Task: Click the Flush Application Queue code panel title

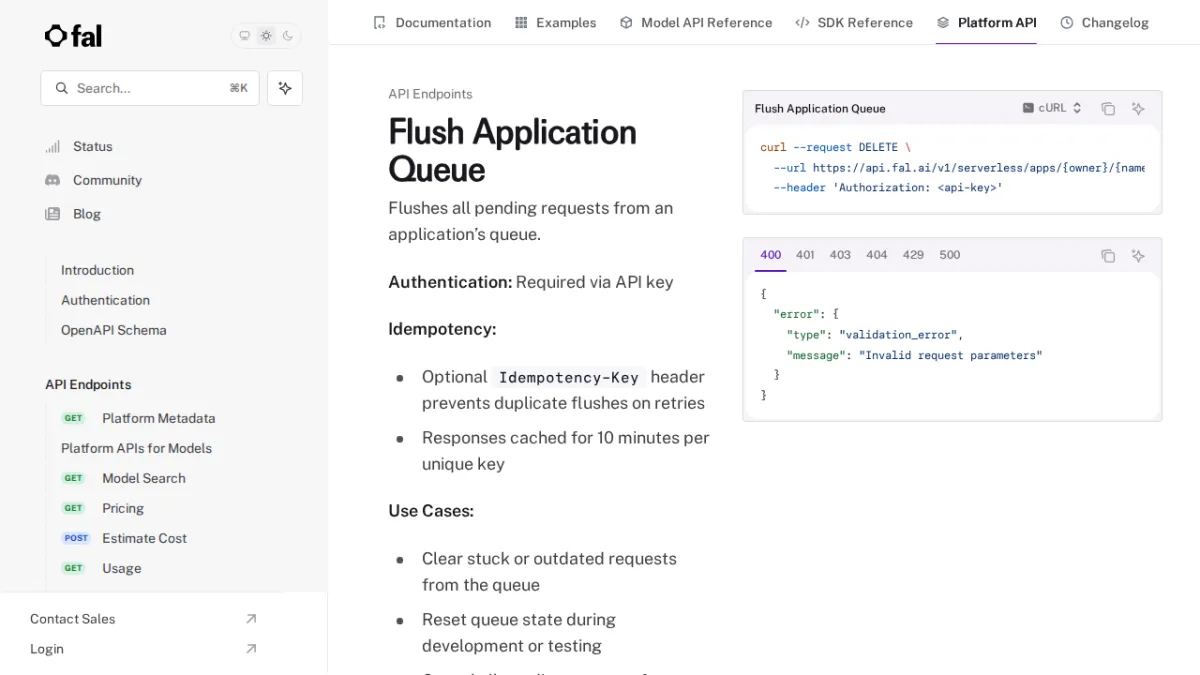Action: [x=820, y=108]
